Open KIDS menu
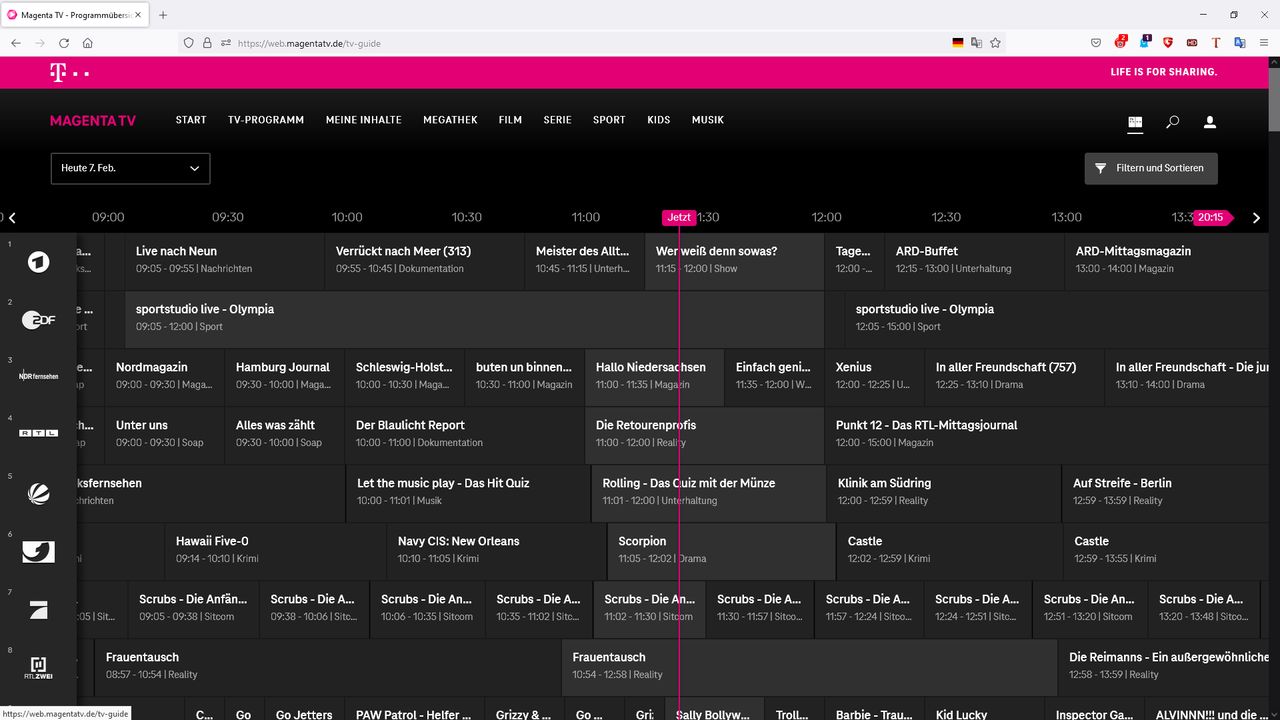Viewport: 1280px width, 720px height. [x=658, y=120]
